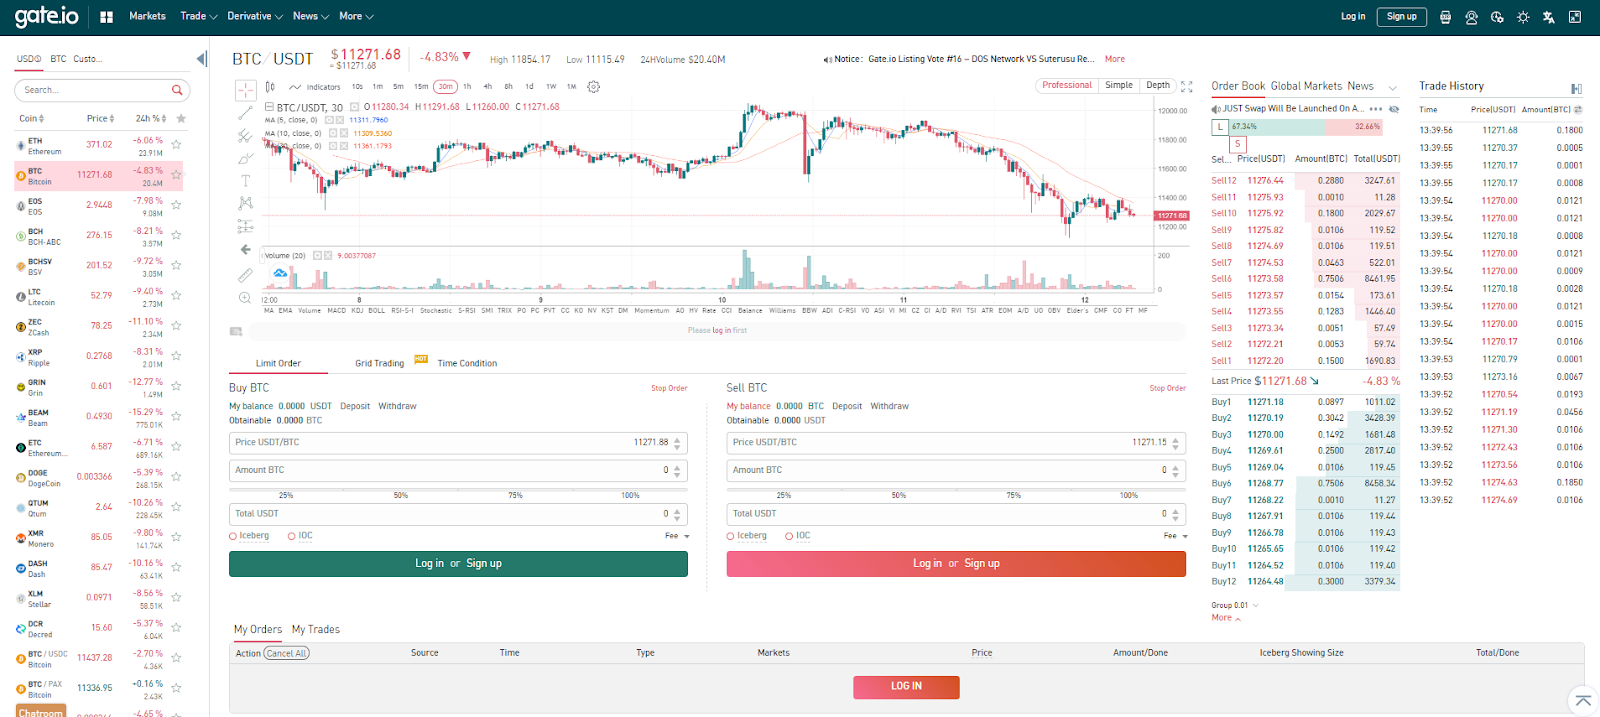This screenshot has height=717, width=1600.
Task: Open the Group 0.01 depth dropdown
Action: click(1235, 605)
